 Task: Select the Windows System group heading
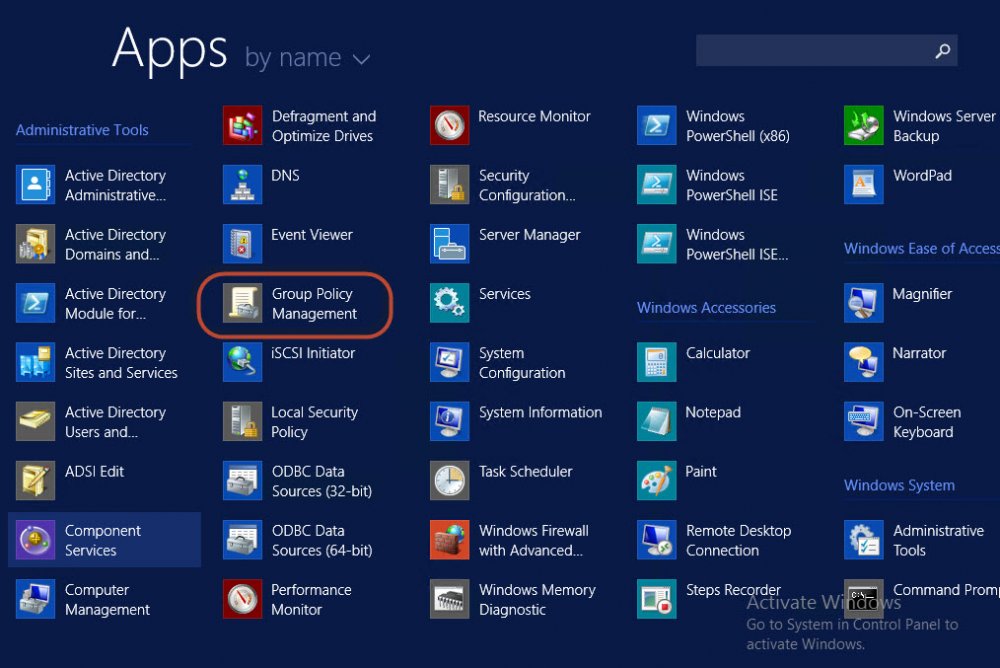click(x=899, y=486)
